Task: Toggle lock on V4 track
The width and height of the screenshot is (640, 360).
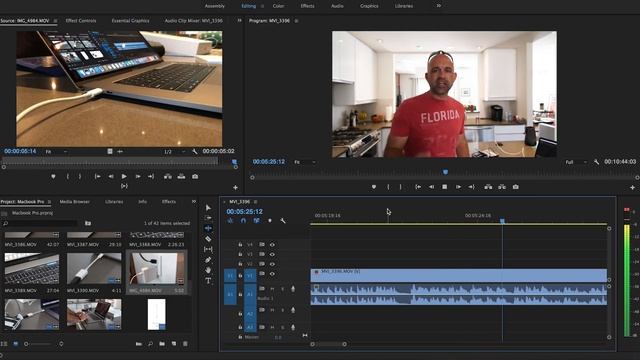Action: click(x=240, y=244)
